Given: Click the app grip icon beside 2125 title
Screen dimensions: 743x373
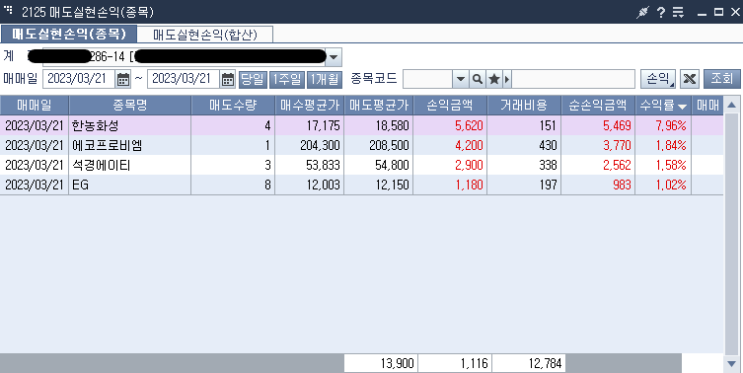Looking at the screenshot, I should tap(8, 9).
